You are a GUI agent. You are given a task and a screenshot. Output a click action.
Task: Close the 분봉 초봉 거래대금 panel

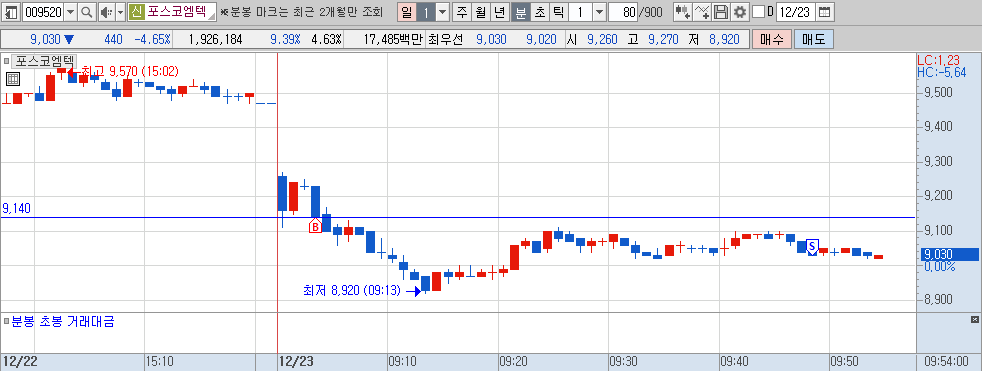974,320
